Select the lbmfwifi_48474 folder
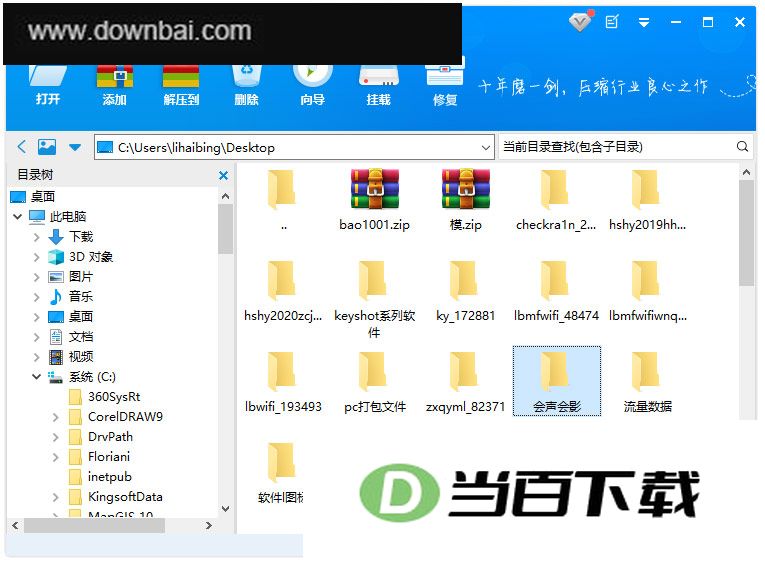765x564 pixels. [x=556, y=291]
